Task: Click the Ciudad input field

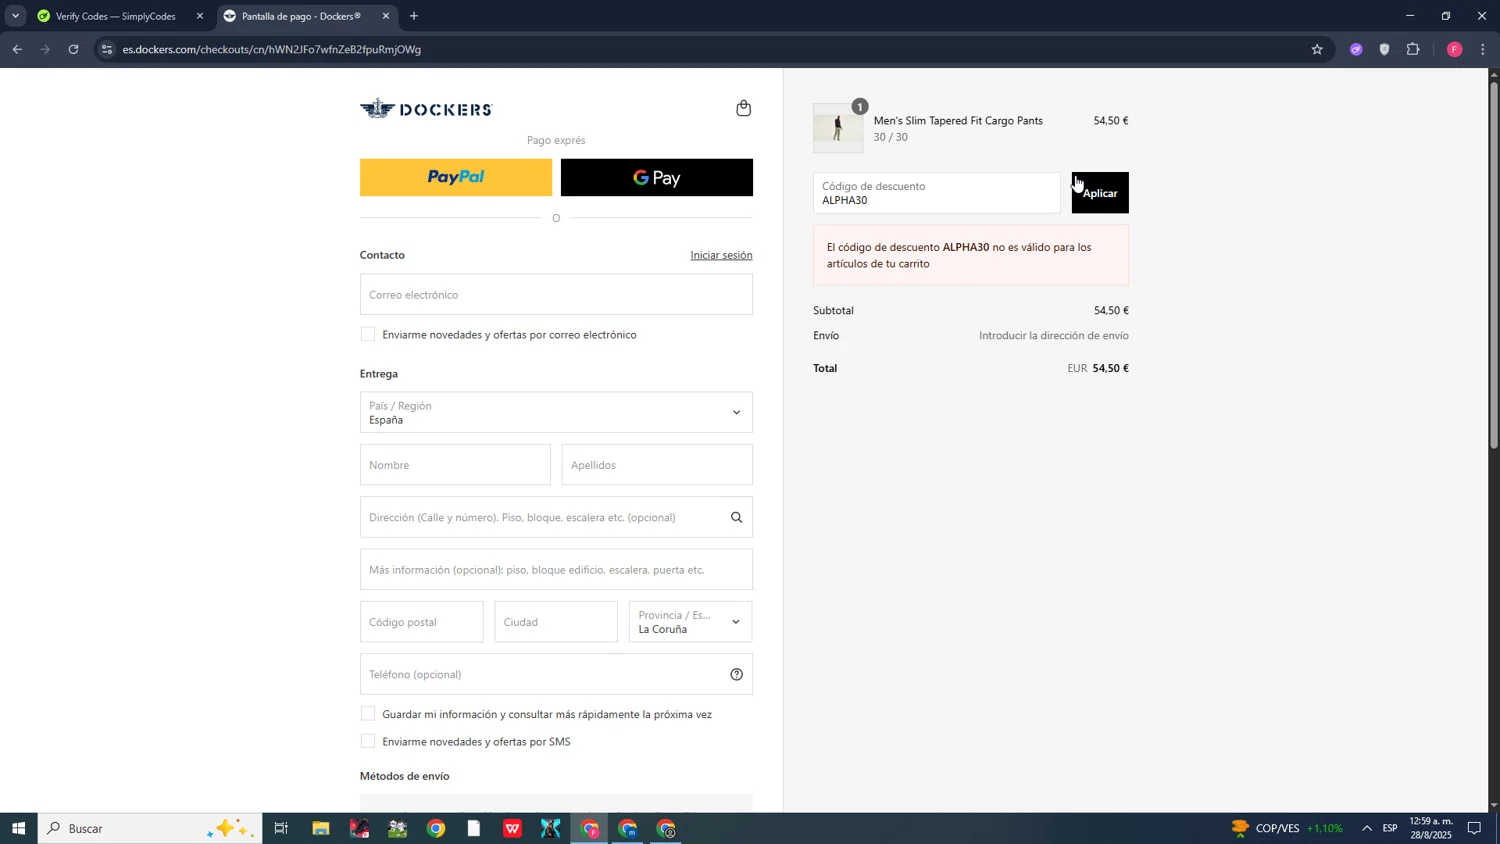Action: click(x=556, y=622)
